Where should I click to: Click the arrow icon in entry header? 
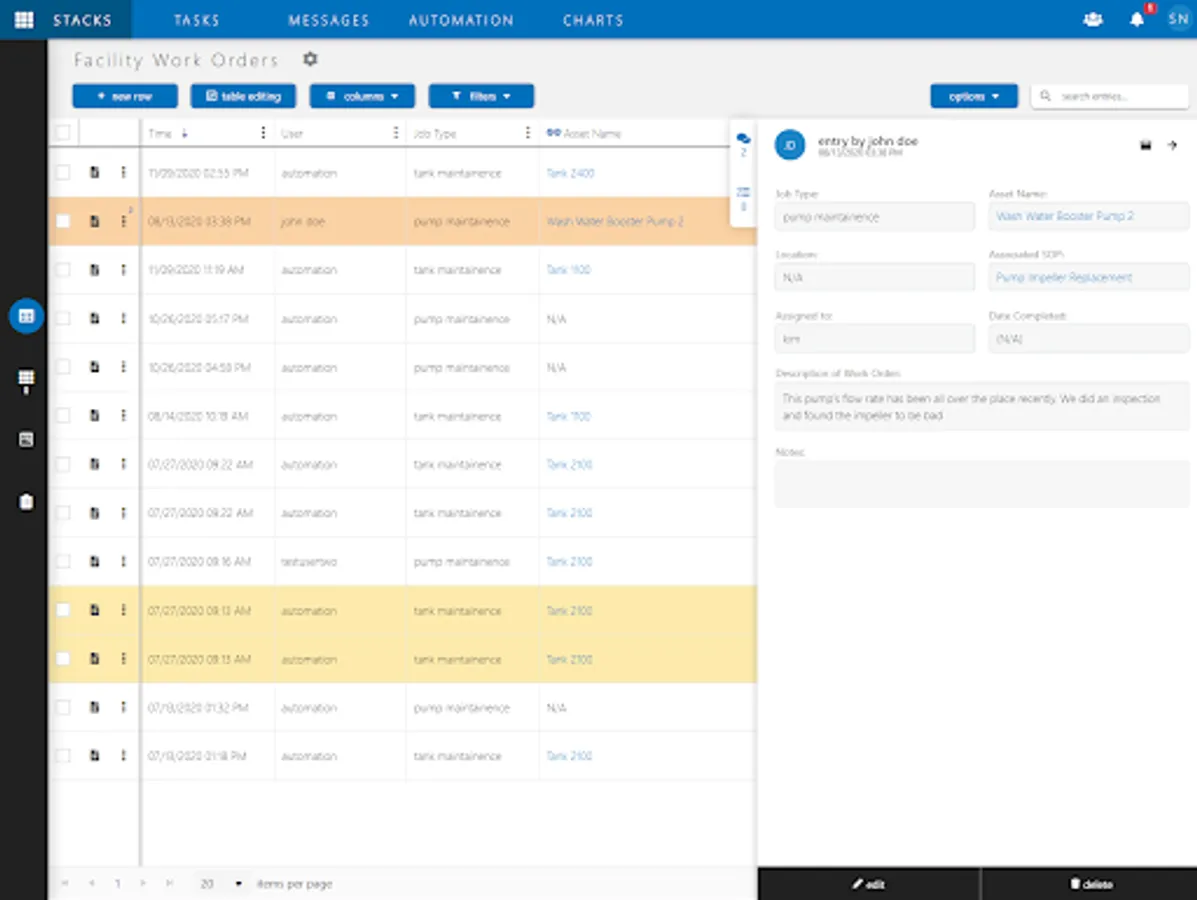(1172, 146)
